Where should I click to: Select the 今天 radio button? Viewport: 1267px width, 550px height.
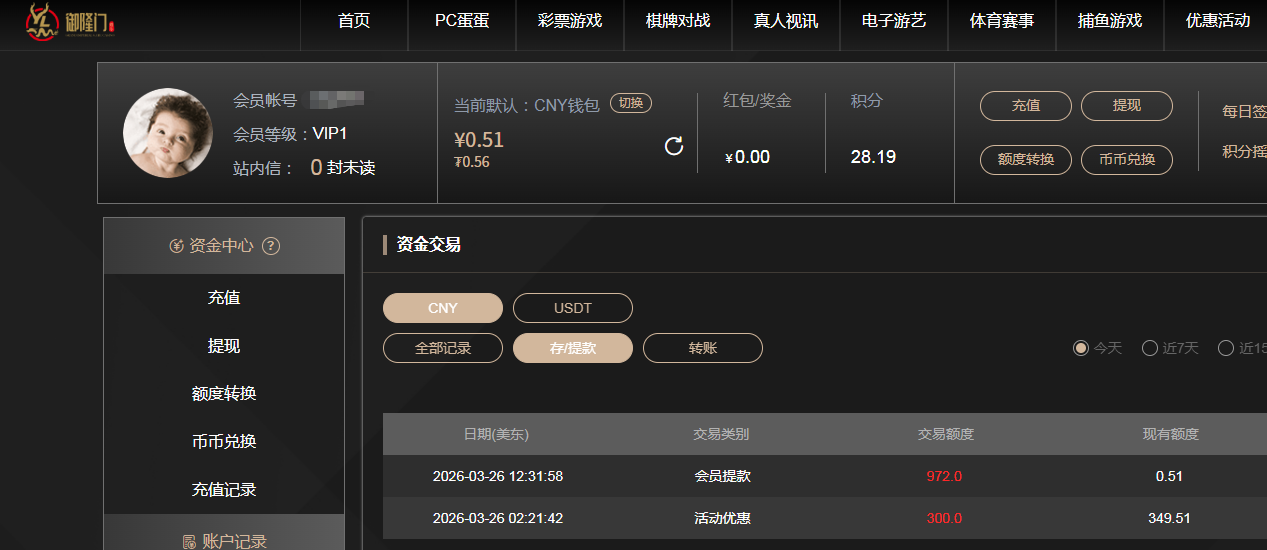pyautogui.click(x=1080, y=348)
